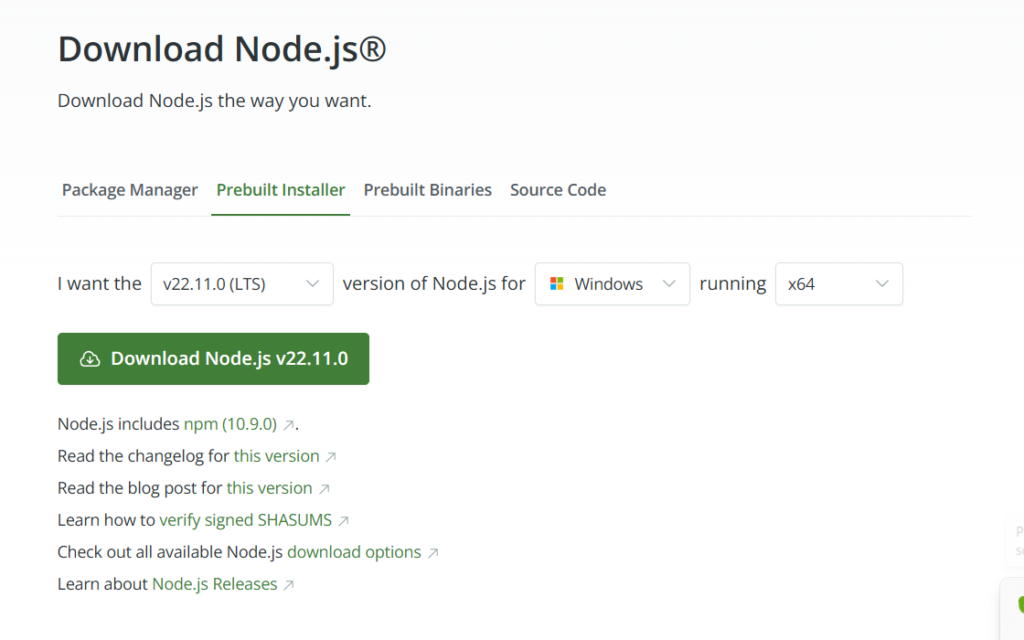Open the Node.js Releases link
Image resolution: width=1024 pixels, height=640 pixels.
pyautogui.click(x=215, y=584)
